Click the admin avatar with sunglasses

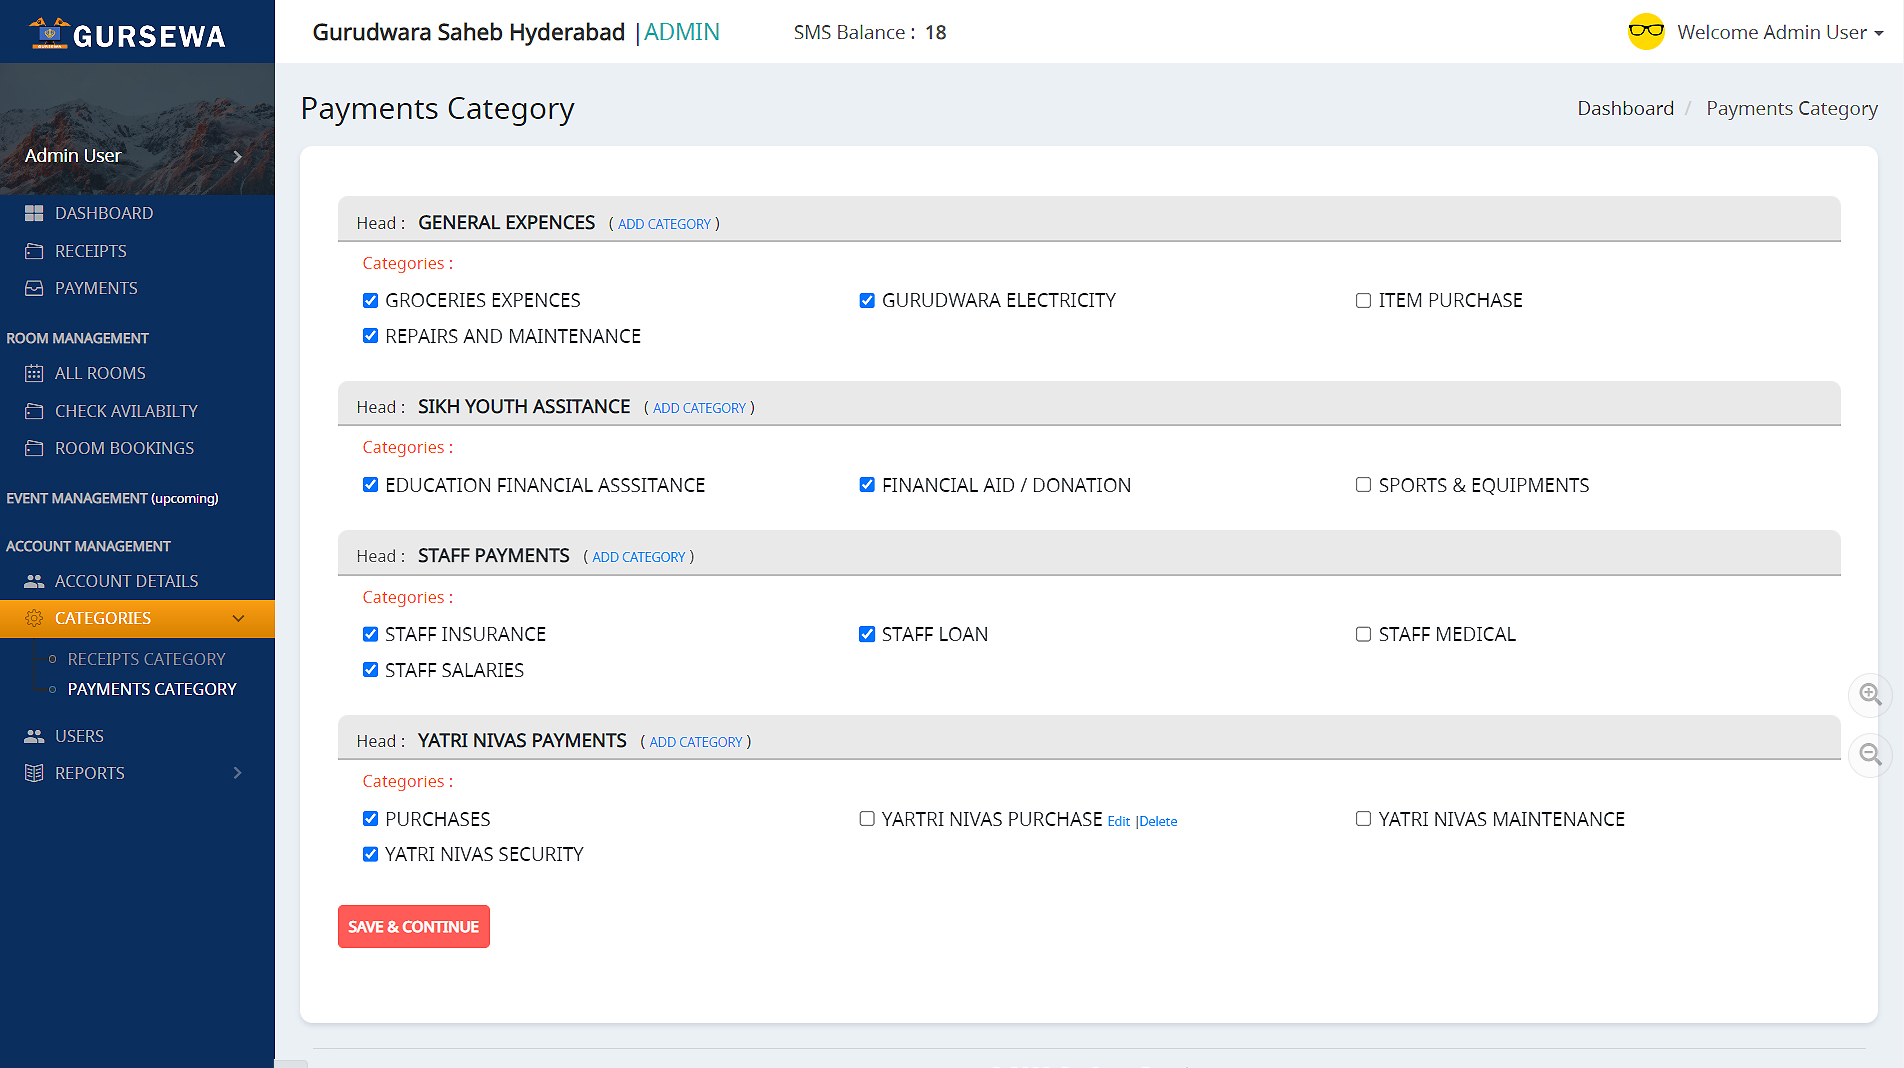pos(1646,32)
